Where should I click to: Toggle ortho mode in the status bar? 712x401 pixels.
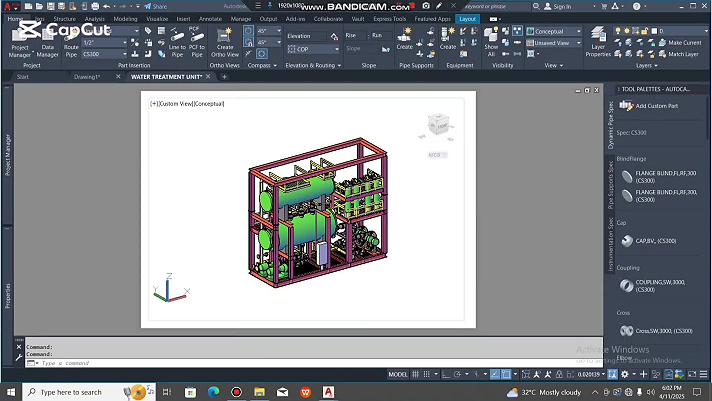pyautogui.click(x=447, y=373)
